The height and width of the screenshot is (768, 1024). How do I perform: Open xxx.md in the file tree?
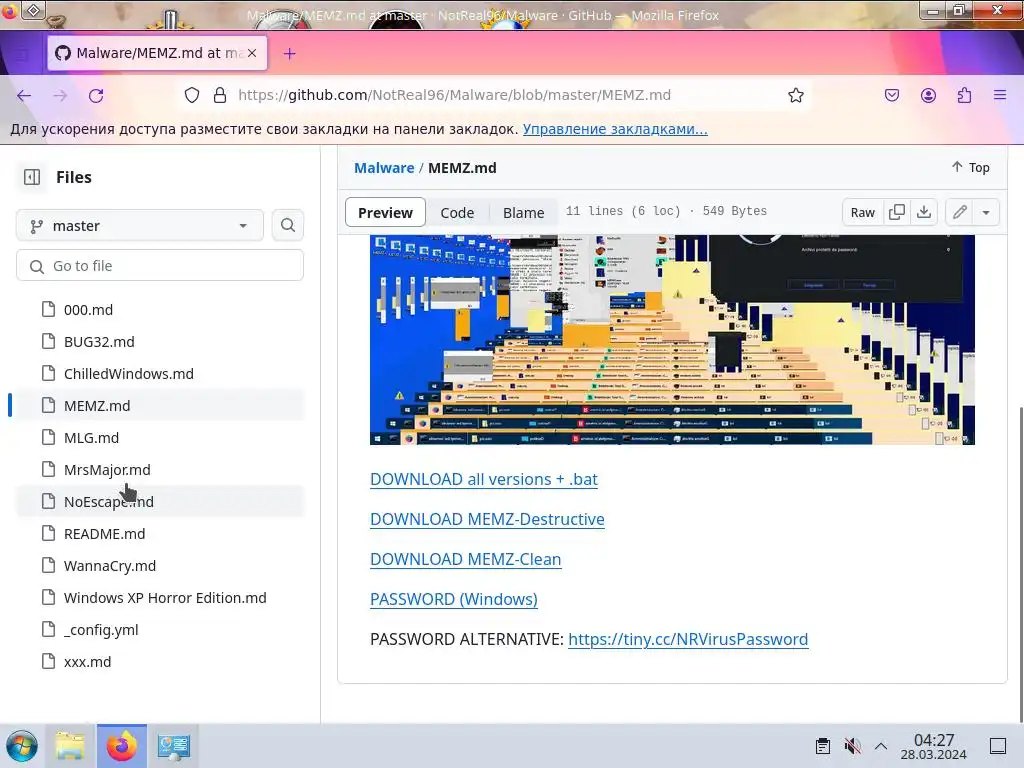(x=160, y=662)
